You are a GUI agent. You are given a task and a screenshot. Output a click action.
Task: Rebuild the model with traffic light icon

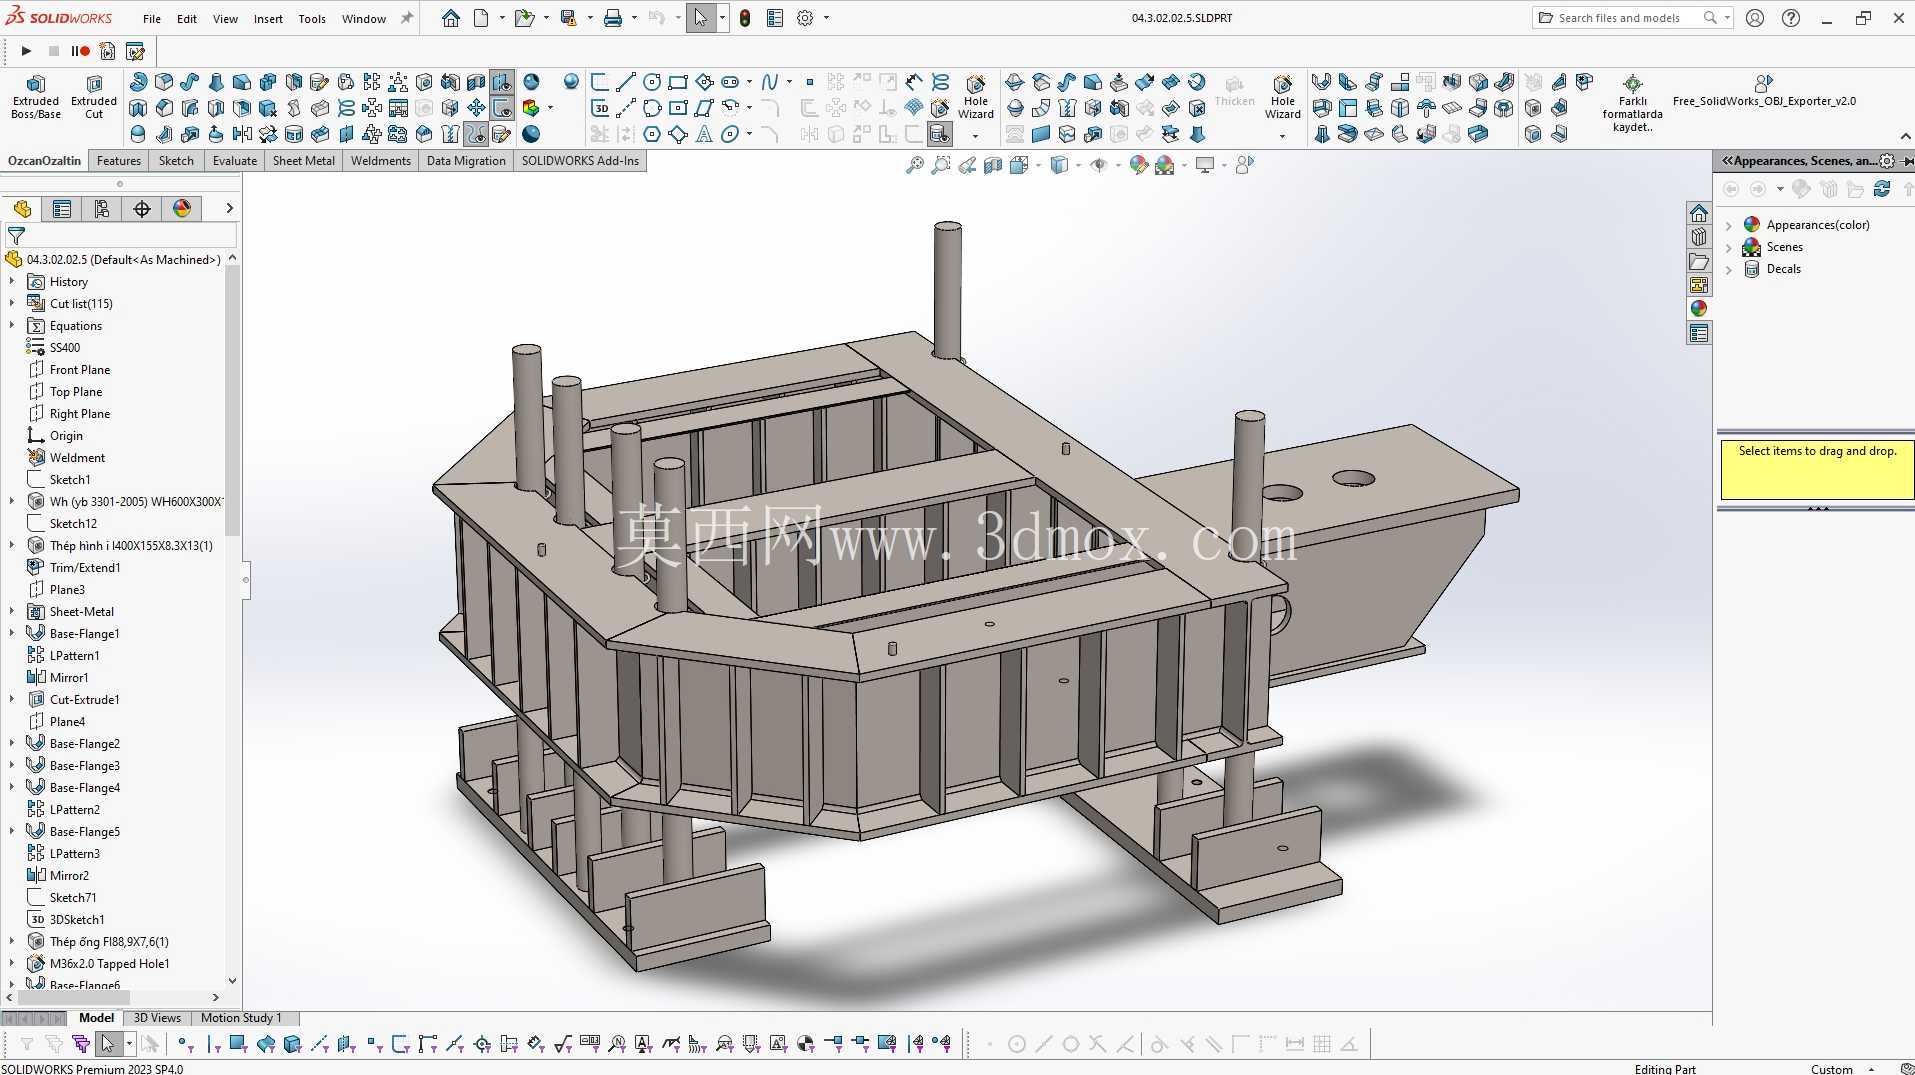(745, 18)
